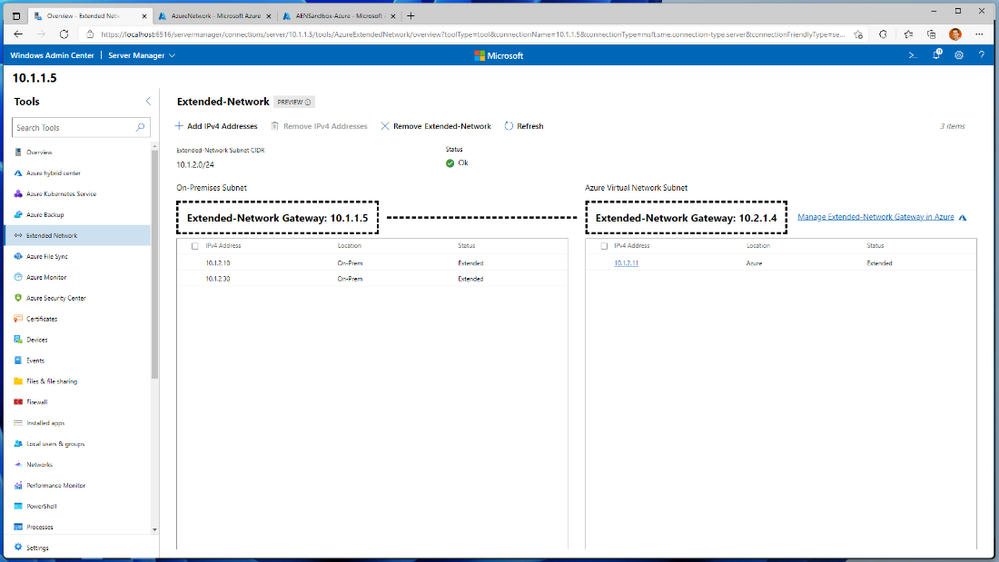The image size is (999, 562).
Task: Open Installed apps tool
Action: [45, 423]
